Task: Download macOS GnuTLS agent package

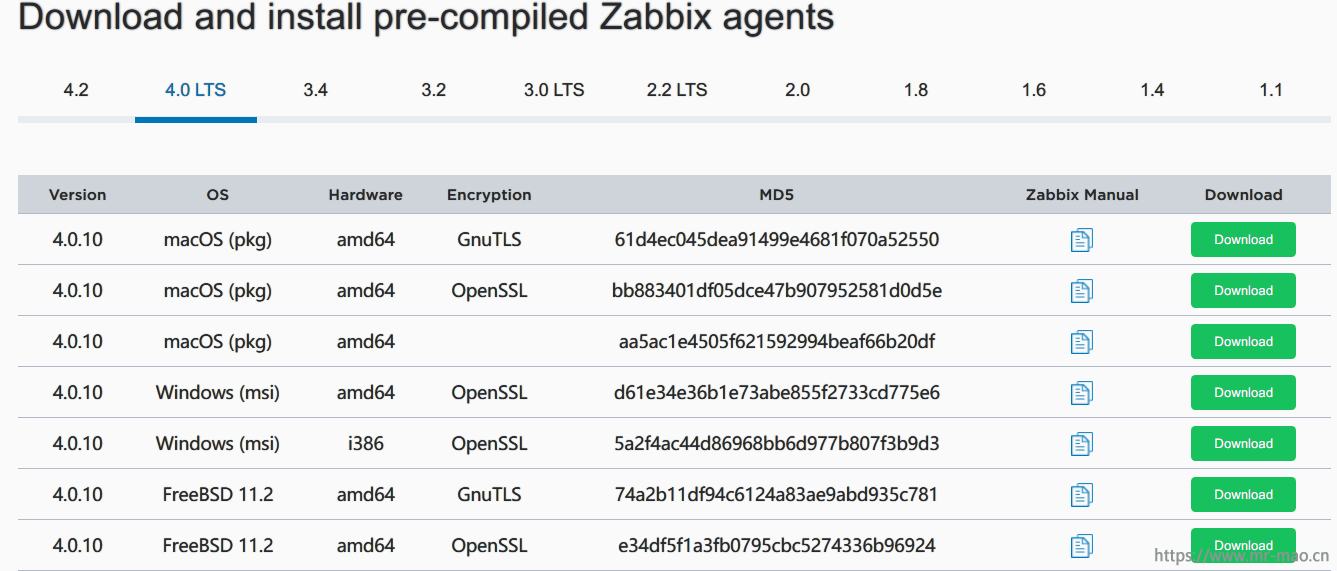Action: pyautogui.click(x=1243, y=240)
